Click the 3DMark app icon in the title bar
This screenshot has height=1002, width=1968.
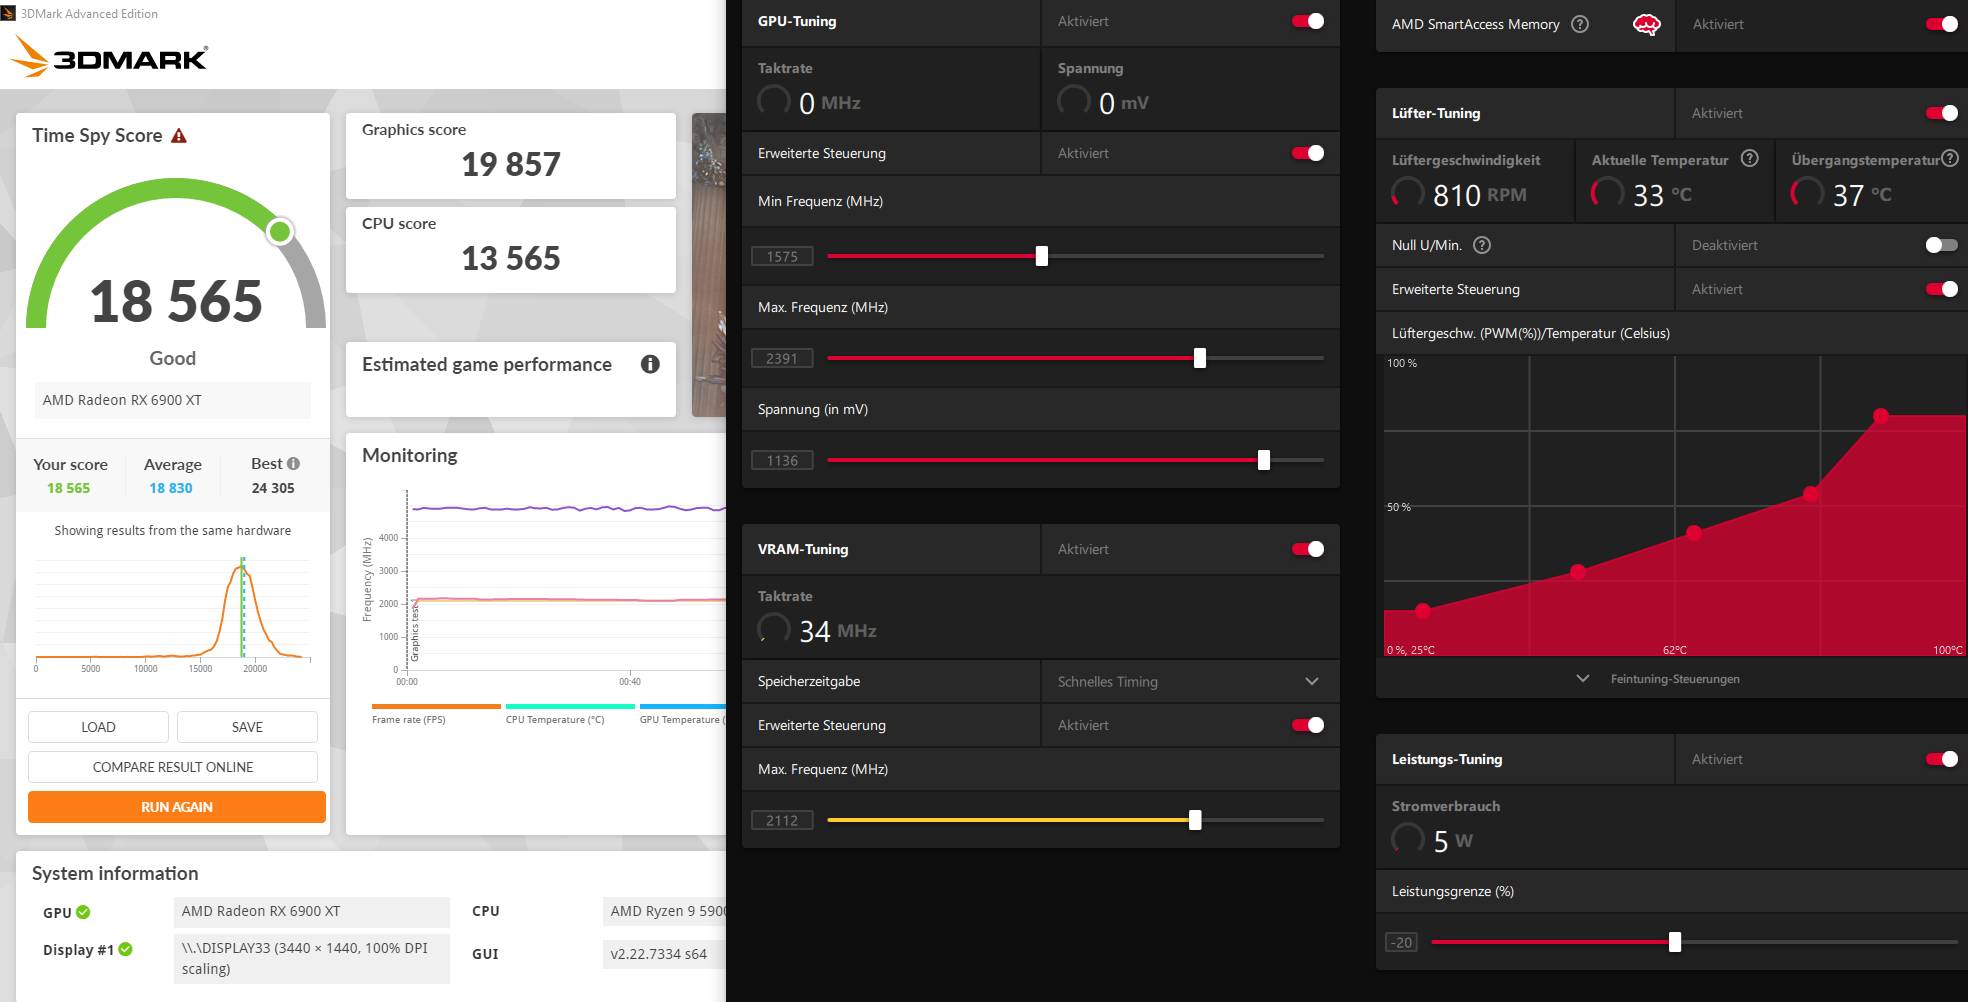pos(8,13)
